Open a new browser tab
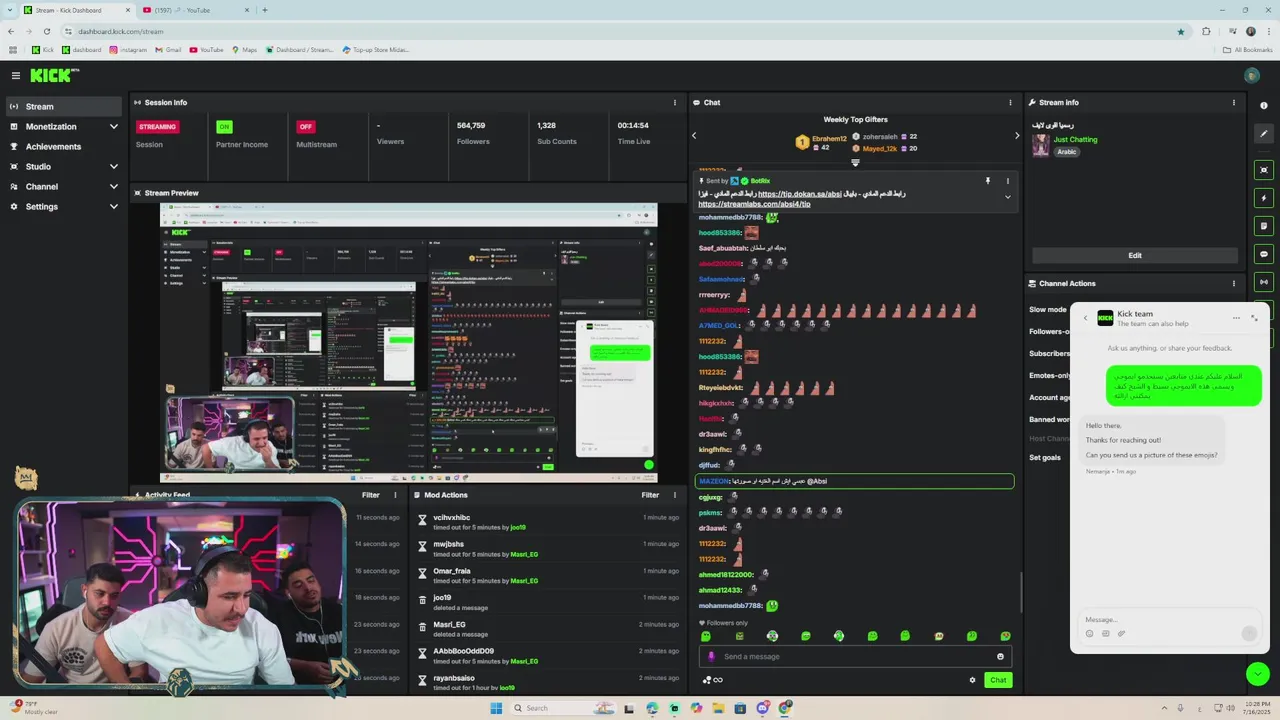Viewport: 1280px width, 720px height. [x=264, y=10]
